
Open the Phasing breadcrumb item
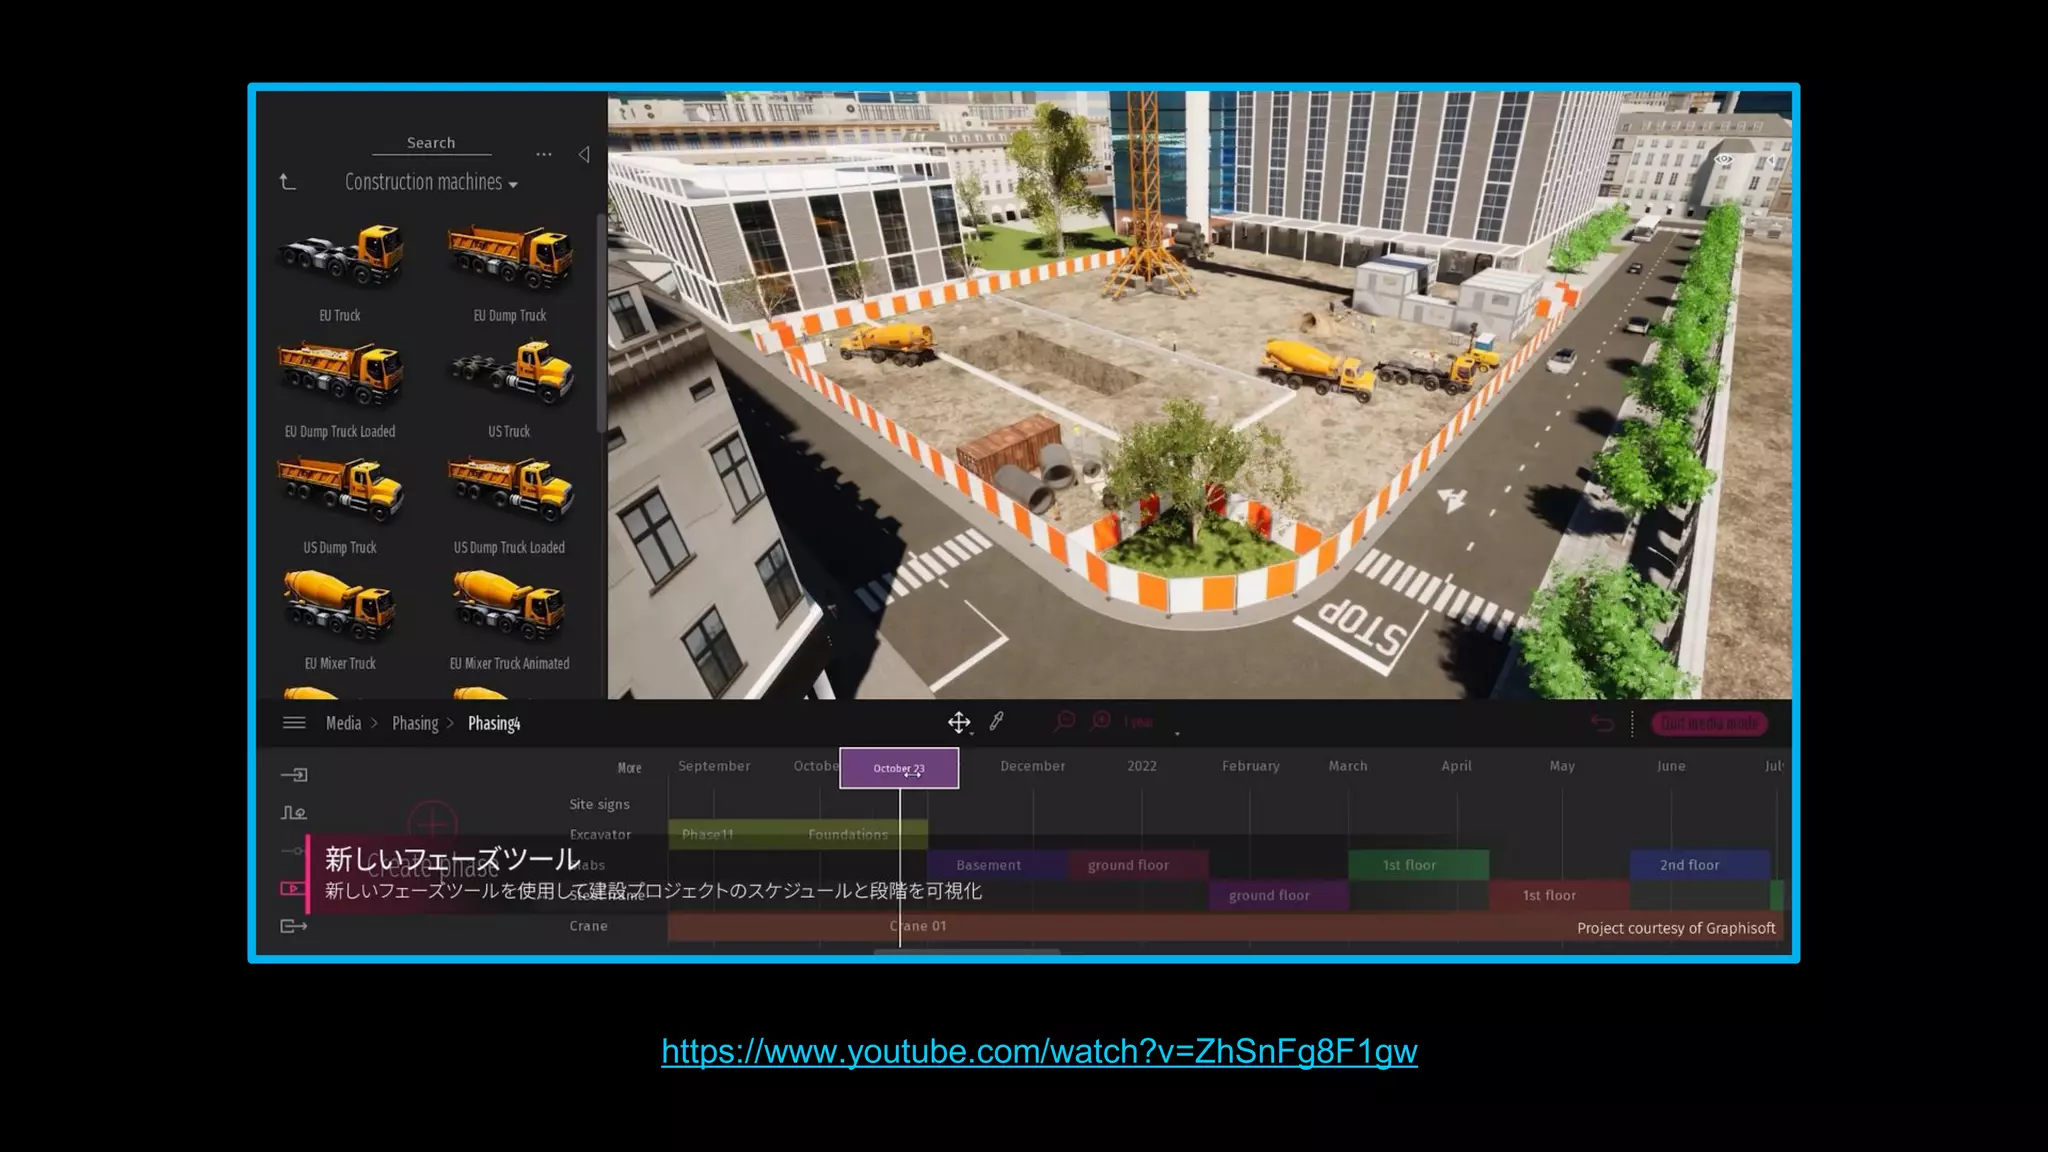(415, 723)
